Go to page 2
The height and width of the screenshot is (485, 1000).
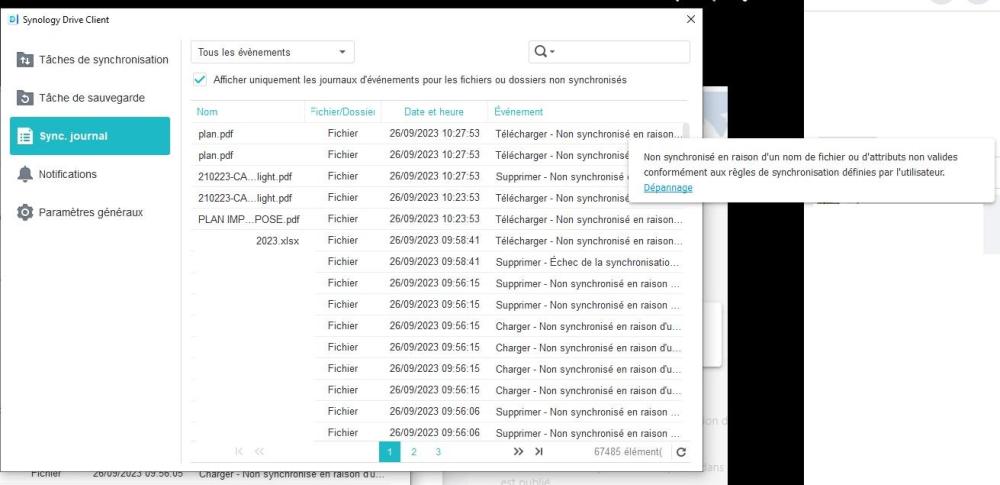pyautogui.click(x=413, y=452)
